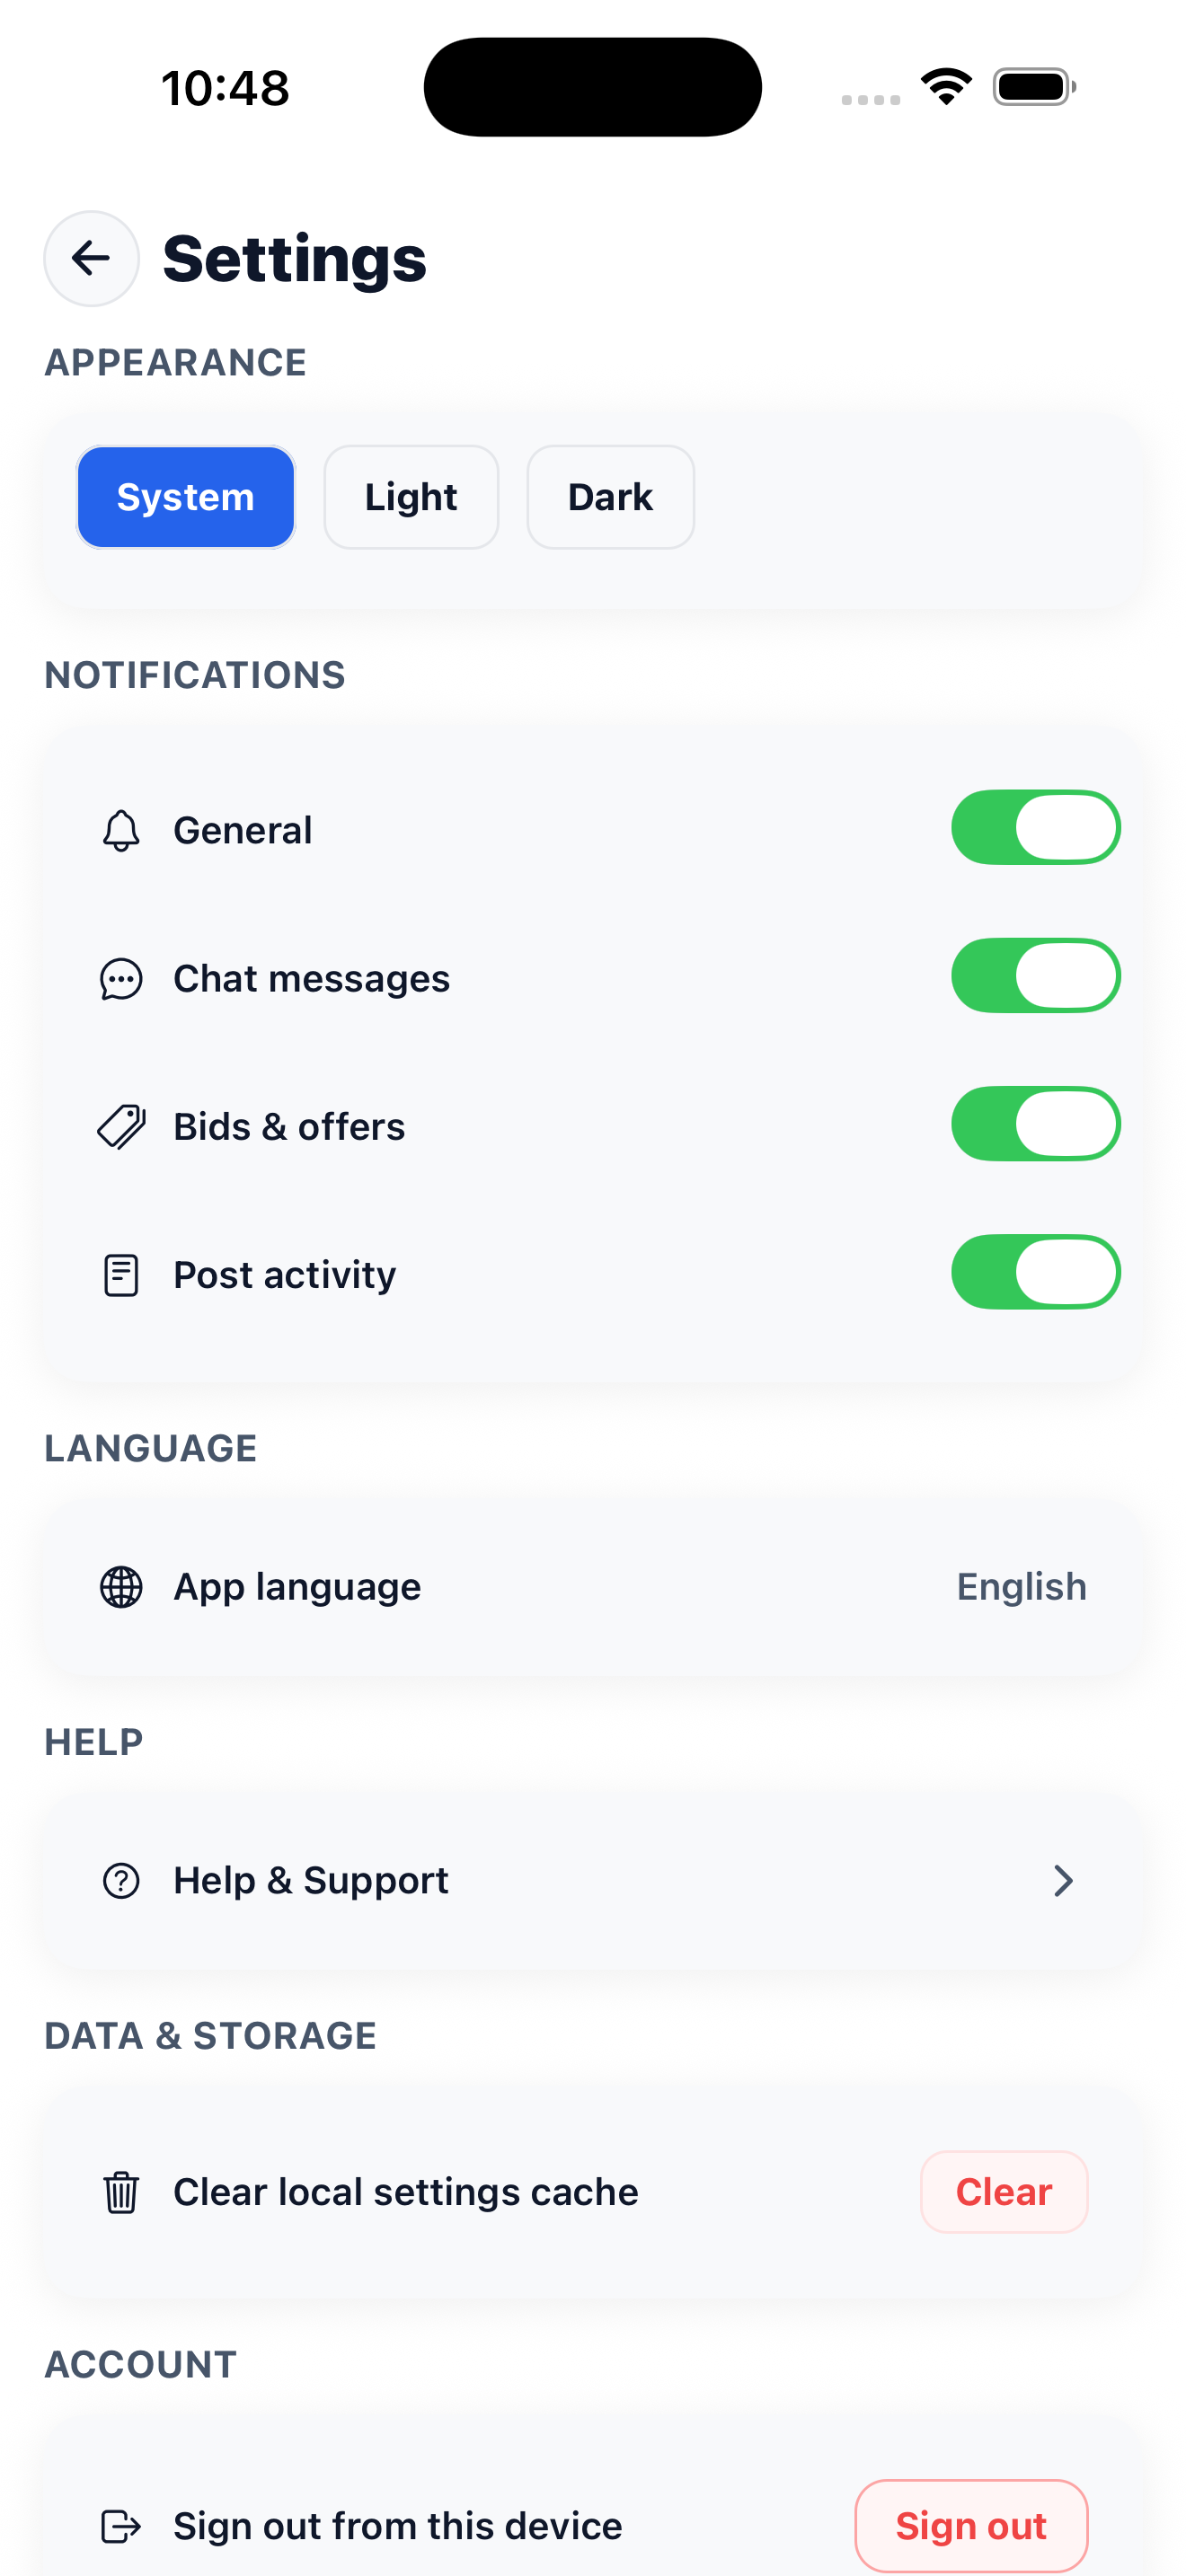This screenshot has width=1186, height=2576.
Task: Turn off General notifications toggle
Action: [x=1035, y=828]
